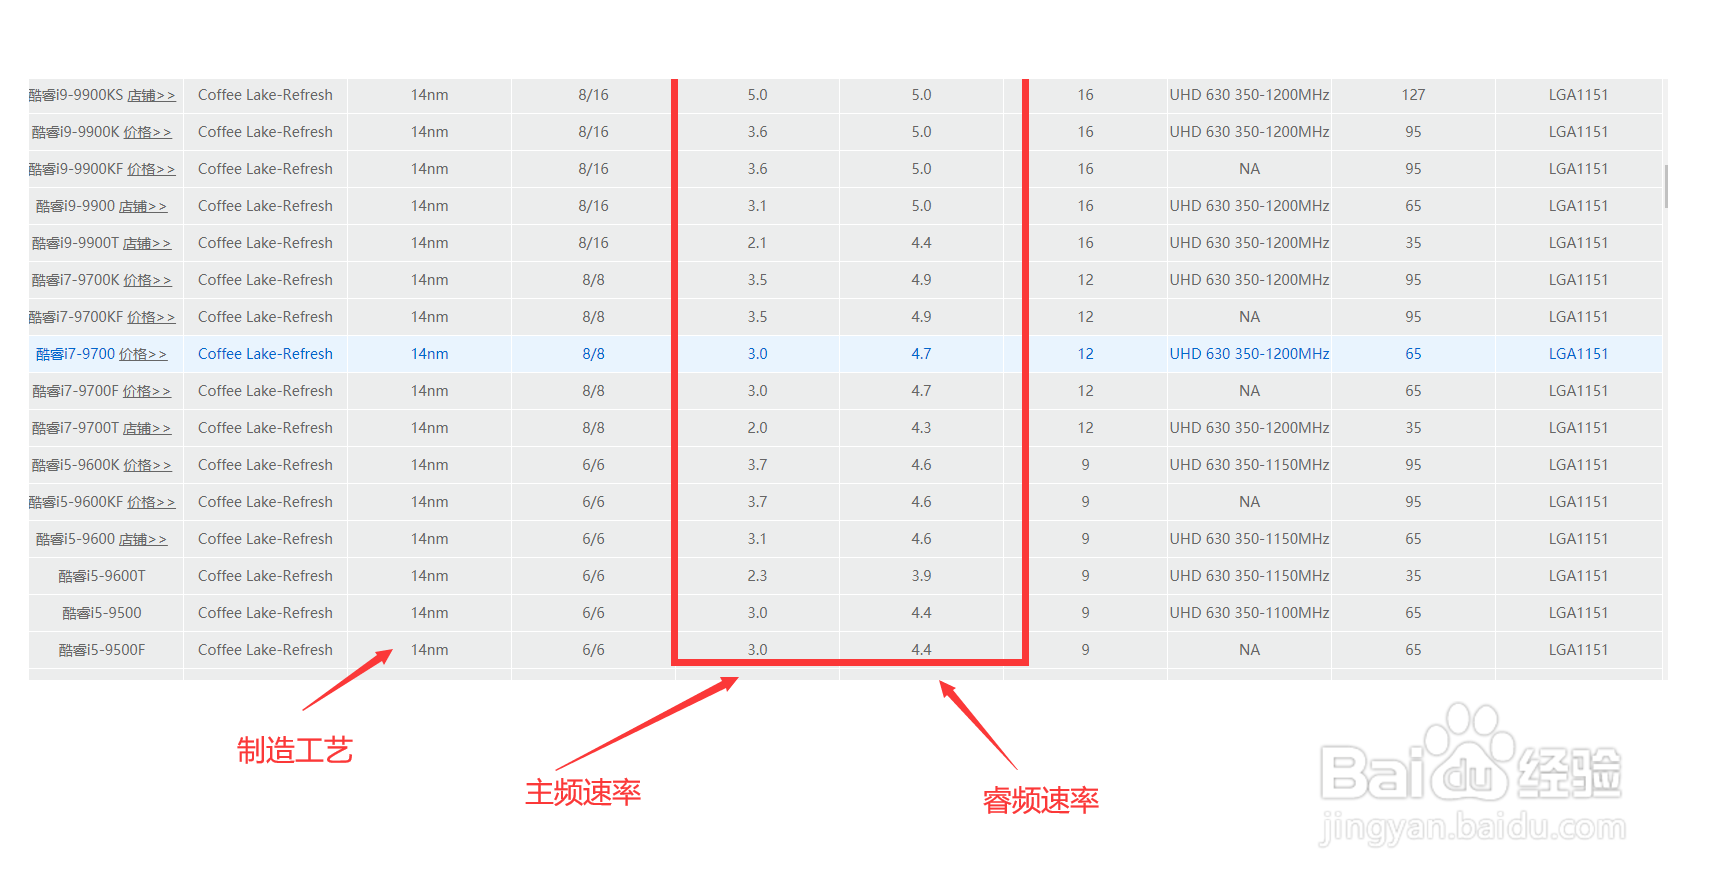
Task: Click the page scrollbar thumb on the right
Action: 1666,186
